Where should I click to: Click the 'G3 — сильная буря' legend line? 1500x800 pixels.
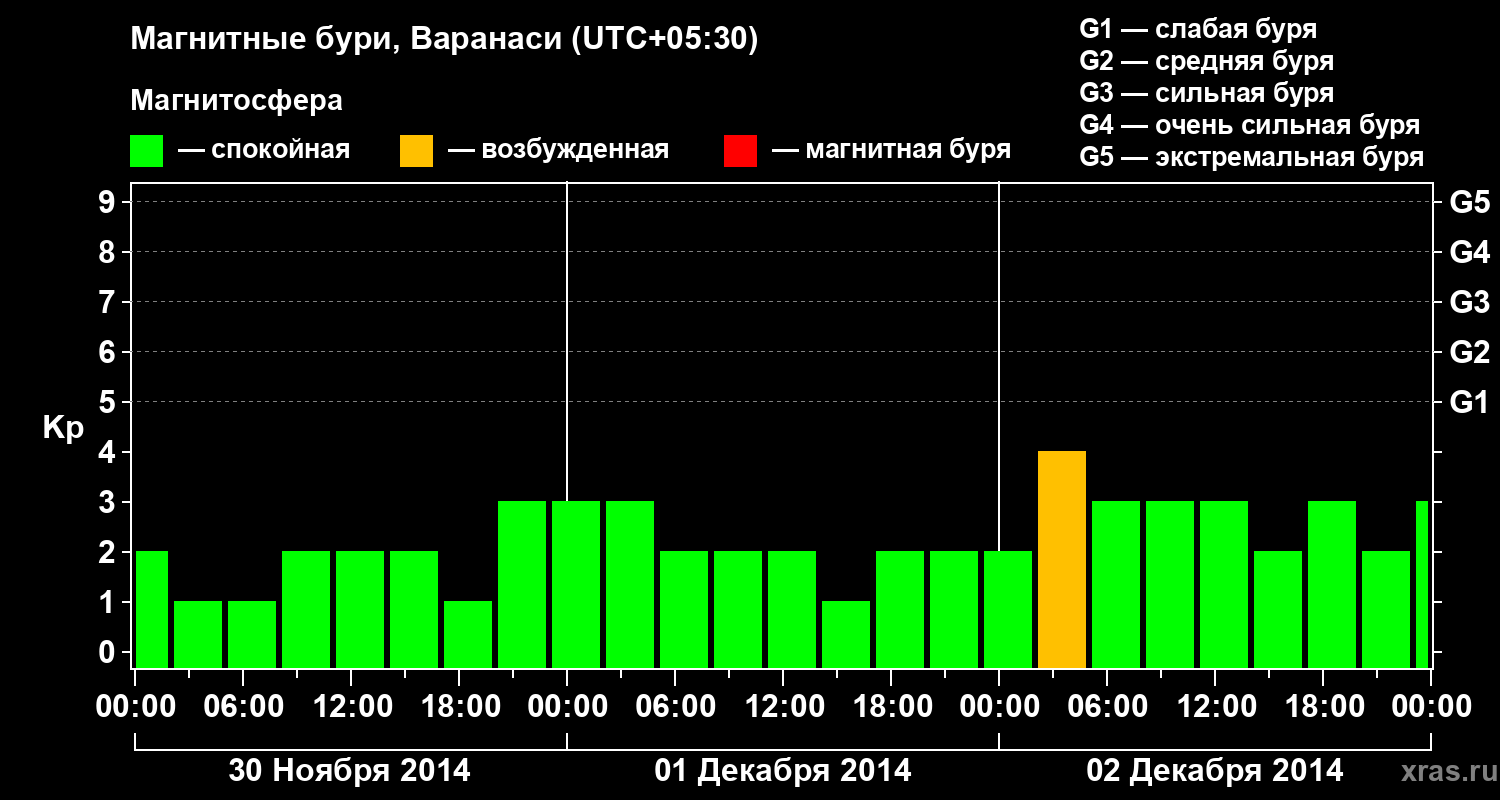point(1206,93)
